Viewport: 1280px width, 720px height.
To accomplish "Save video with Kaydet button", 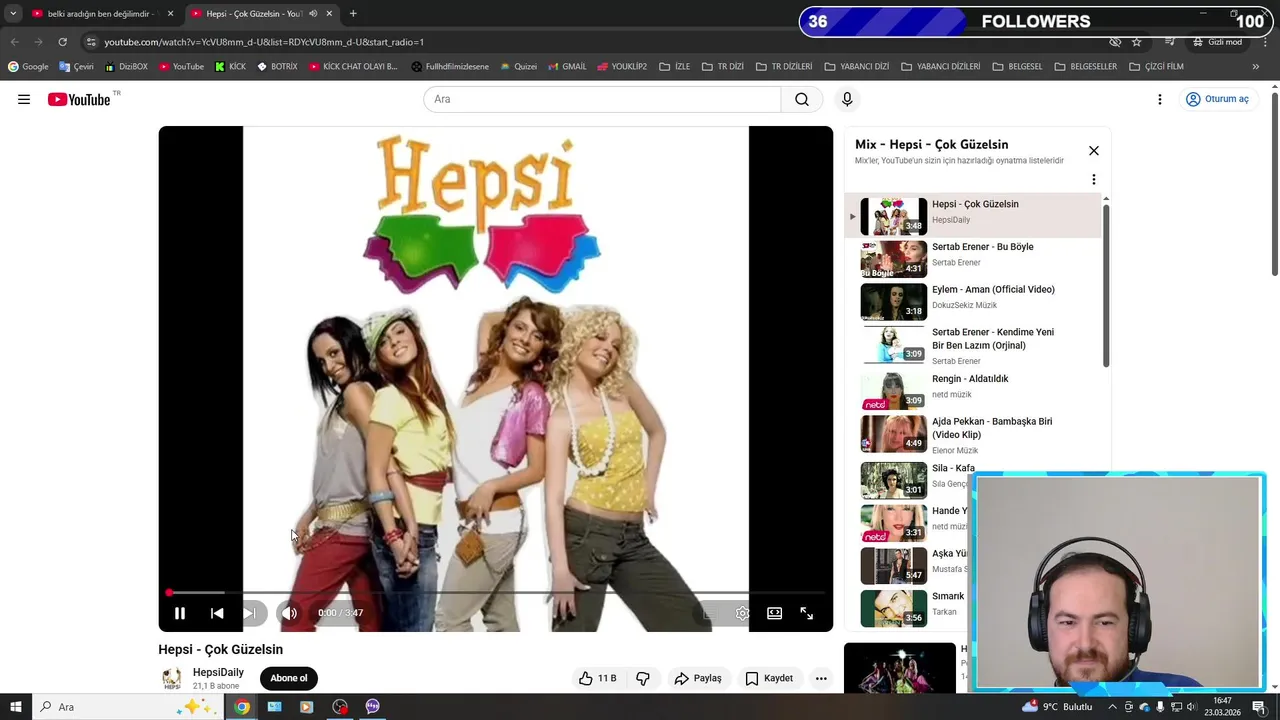I will (x=769, y=678).
